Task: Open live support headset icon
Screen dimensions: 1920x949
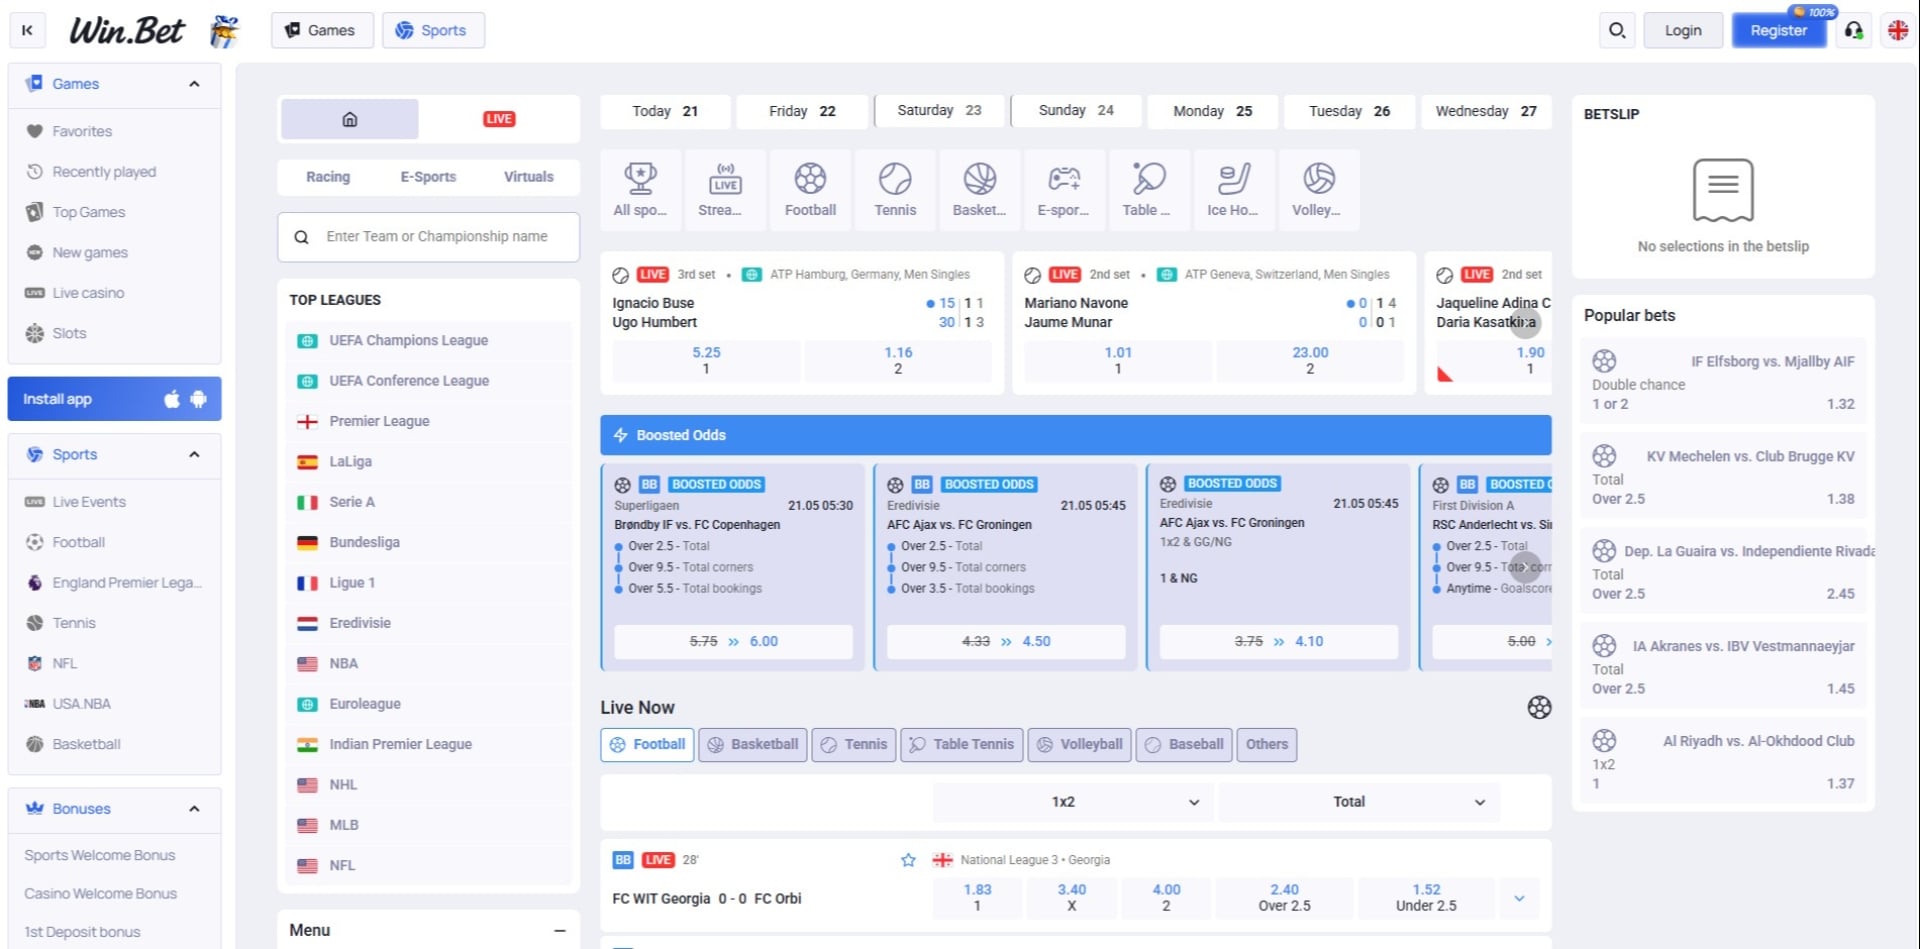Action: [x=1854, y=30]
